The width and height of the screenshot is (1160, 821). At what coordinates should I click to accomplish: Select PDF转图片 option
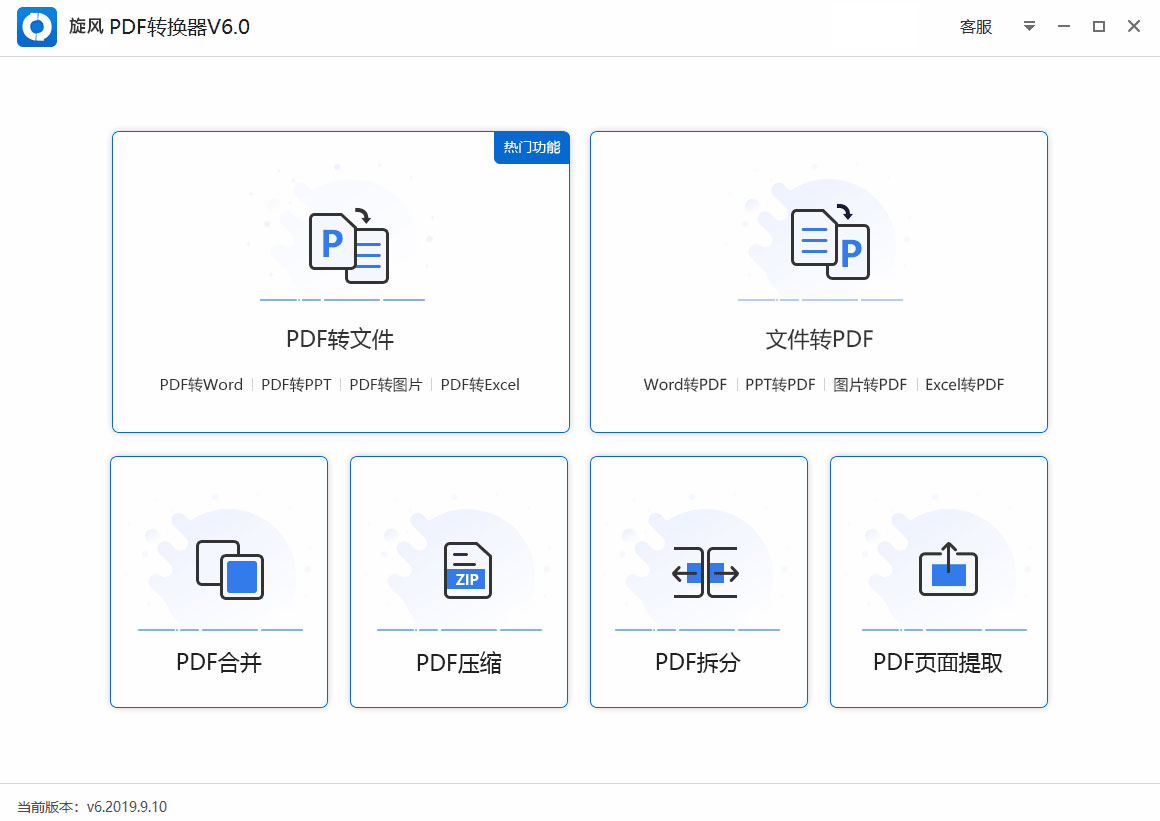click(x=385, y=385)
